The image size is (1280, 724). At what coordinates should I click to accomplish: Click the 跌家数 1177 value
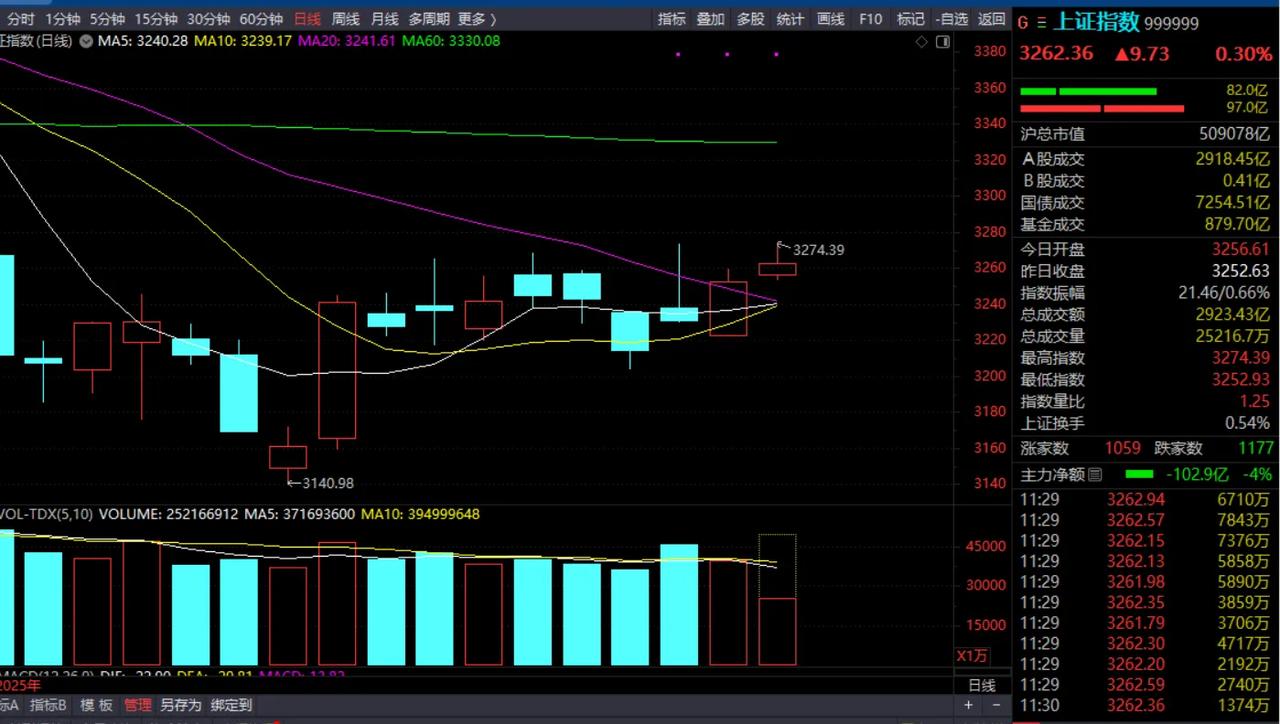pyautogui.click(x=1254, y=449)
